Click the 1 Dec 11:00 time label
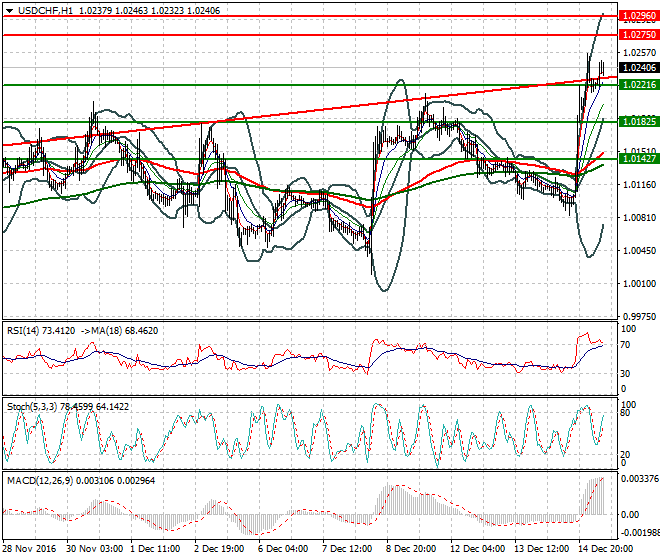The width and height of the screenshot is (660, 560). [x=155, y=549]
